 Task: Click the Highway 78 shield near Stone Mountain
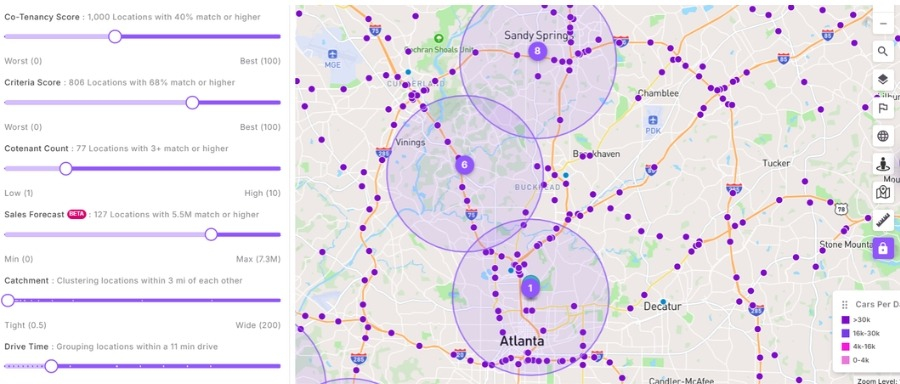(841, 208)
